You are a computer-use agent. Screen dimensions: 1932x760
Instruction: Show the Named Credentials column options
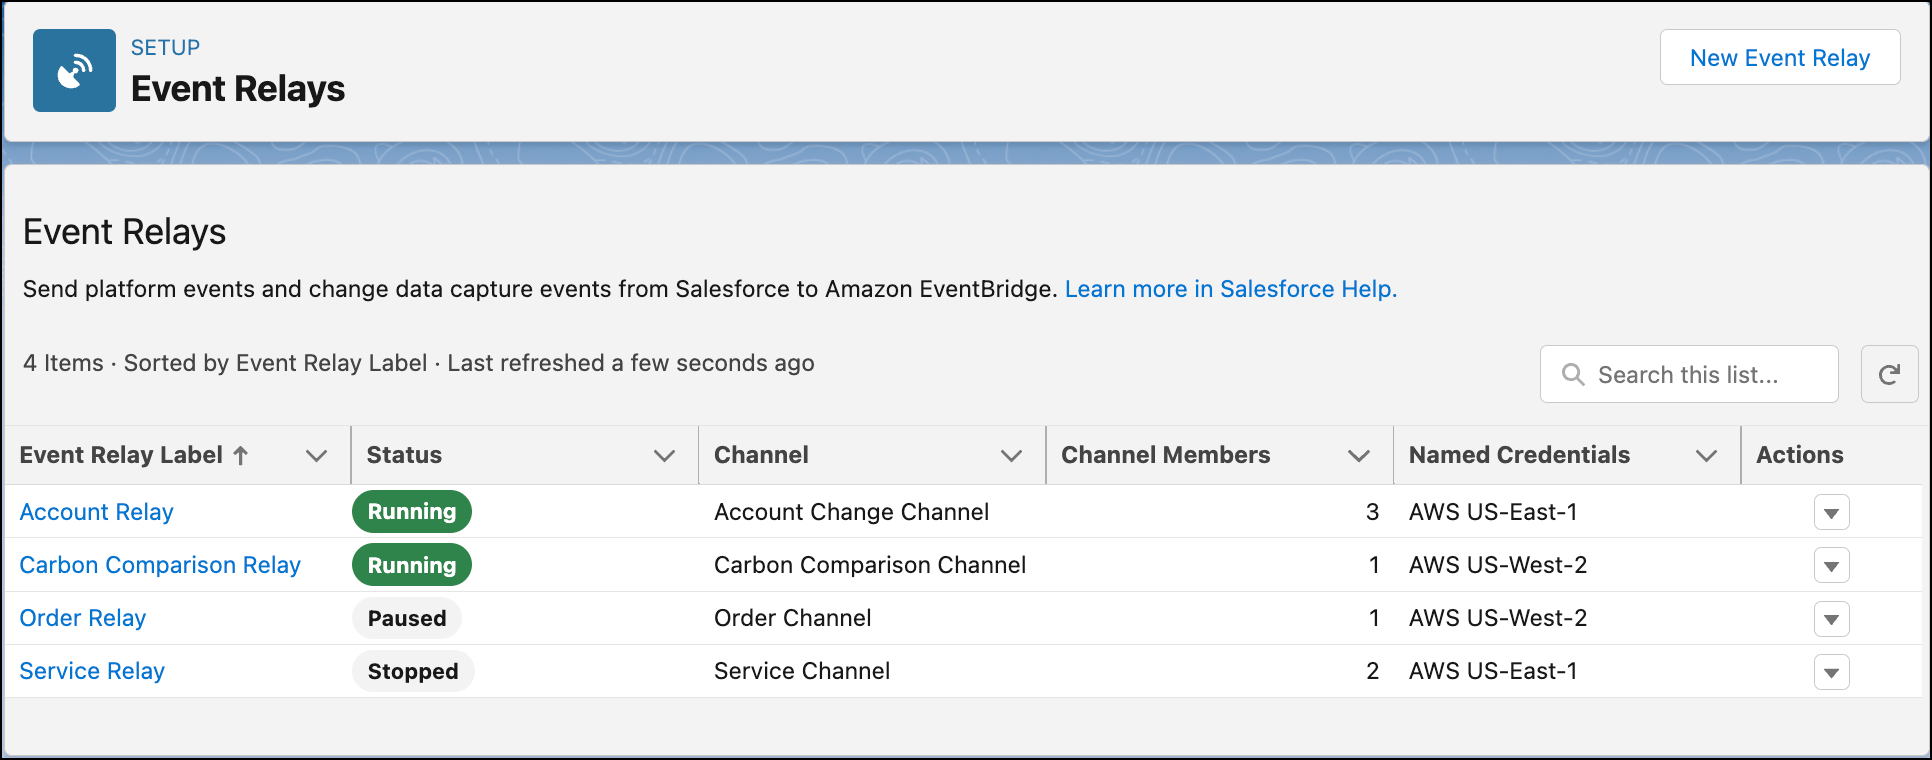click(x=1706, y=456)
